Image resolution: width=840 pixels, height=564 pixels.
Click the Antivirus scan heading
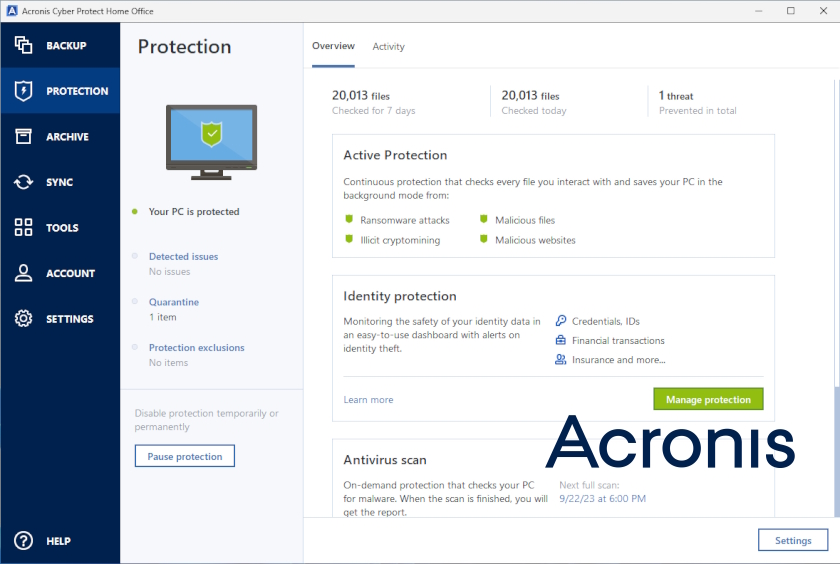pyautogui.click(x=385, y=460)
